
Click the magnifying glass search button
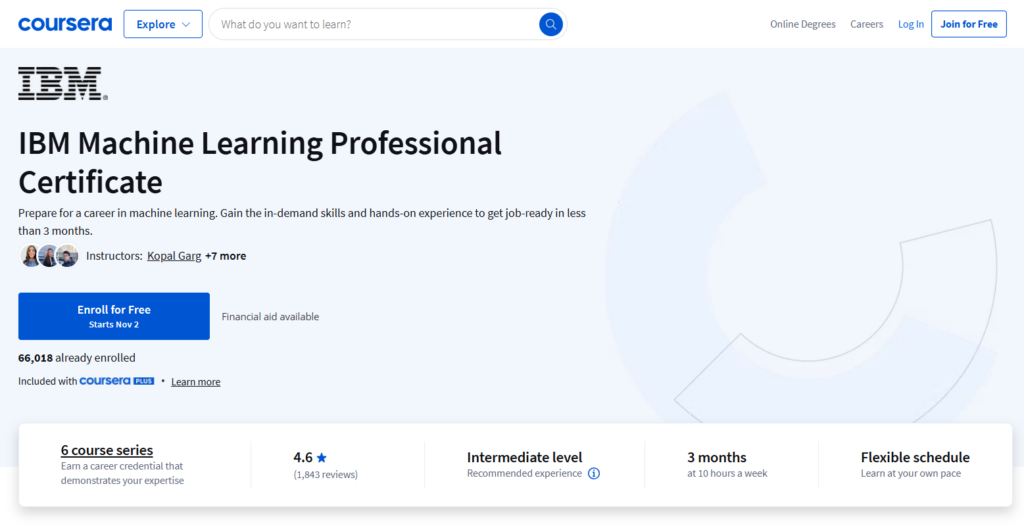coord(551,24)
